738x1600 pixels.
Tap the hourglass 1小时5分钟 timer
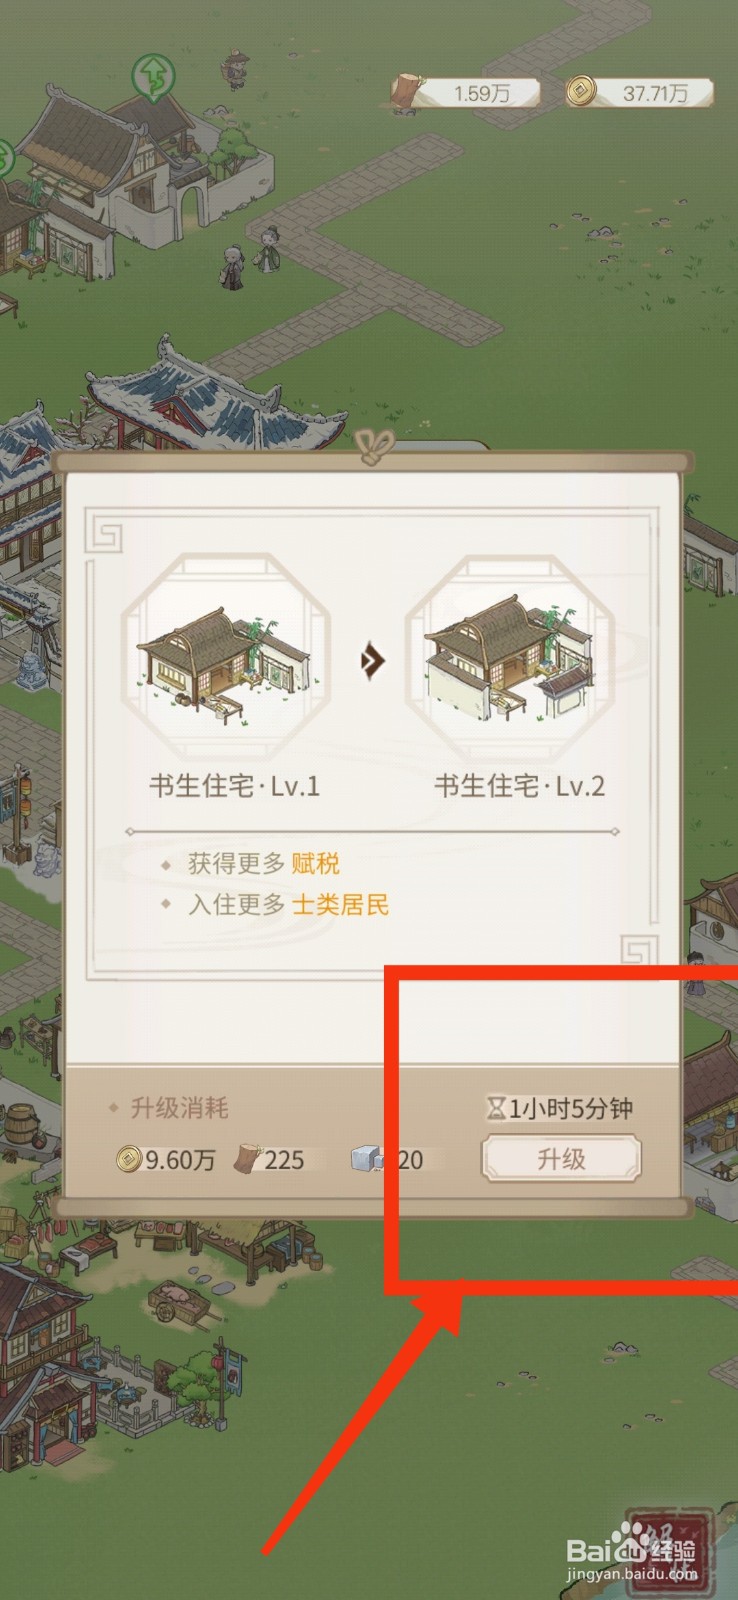tap(560, 1108)
